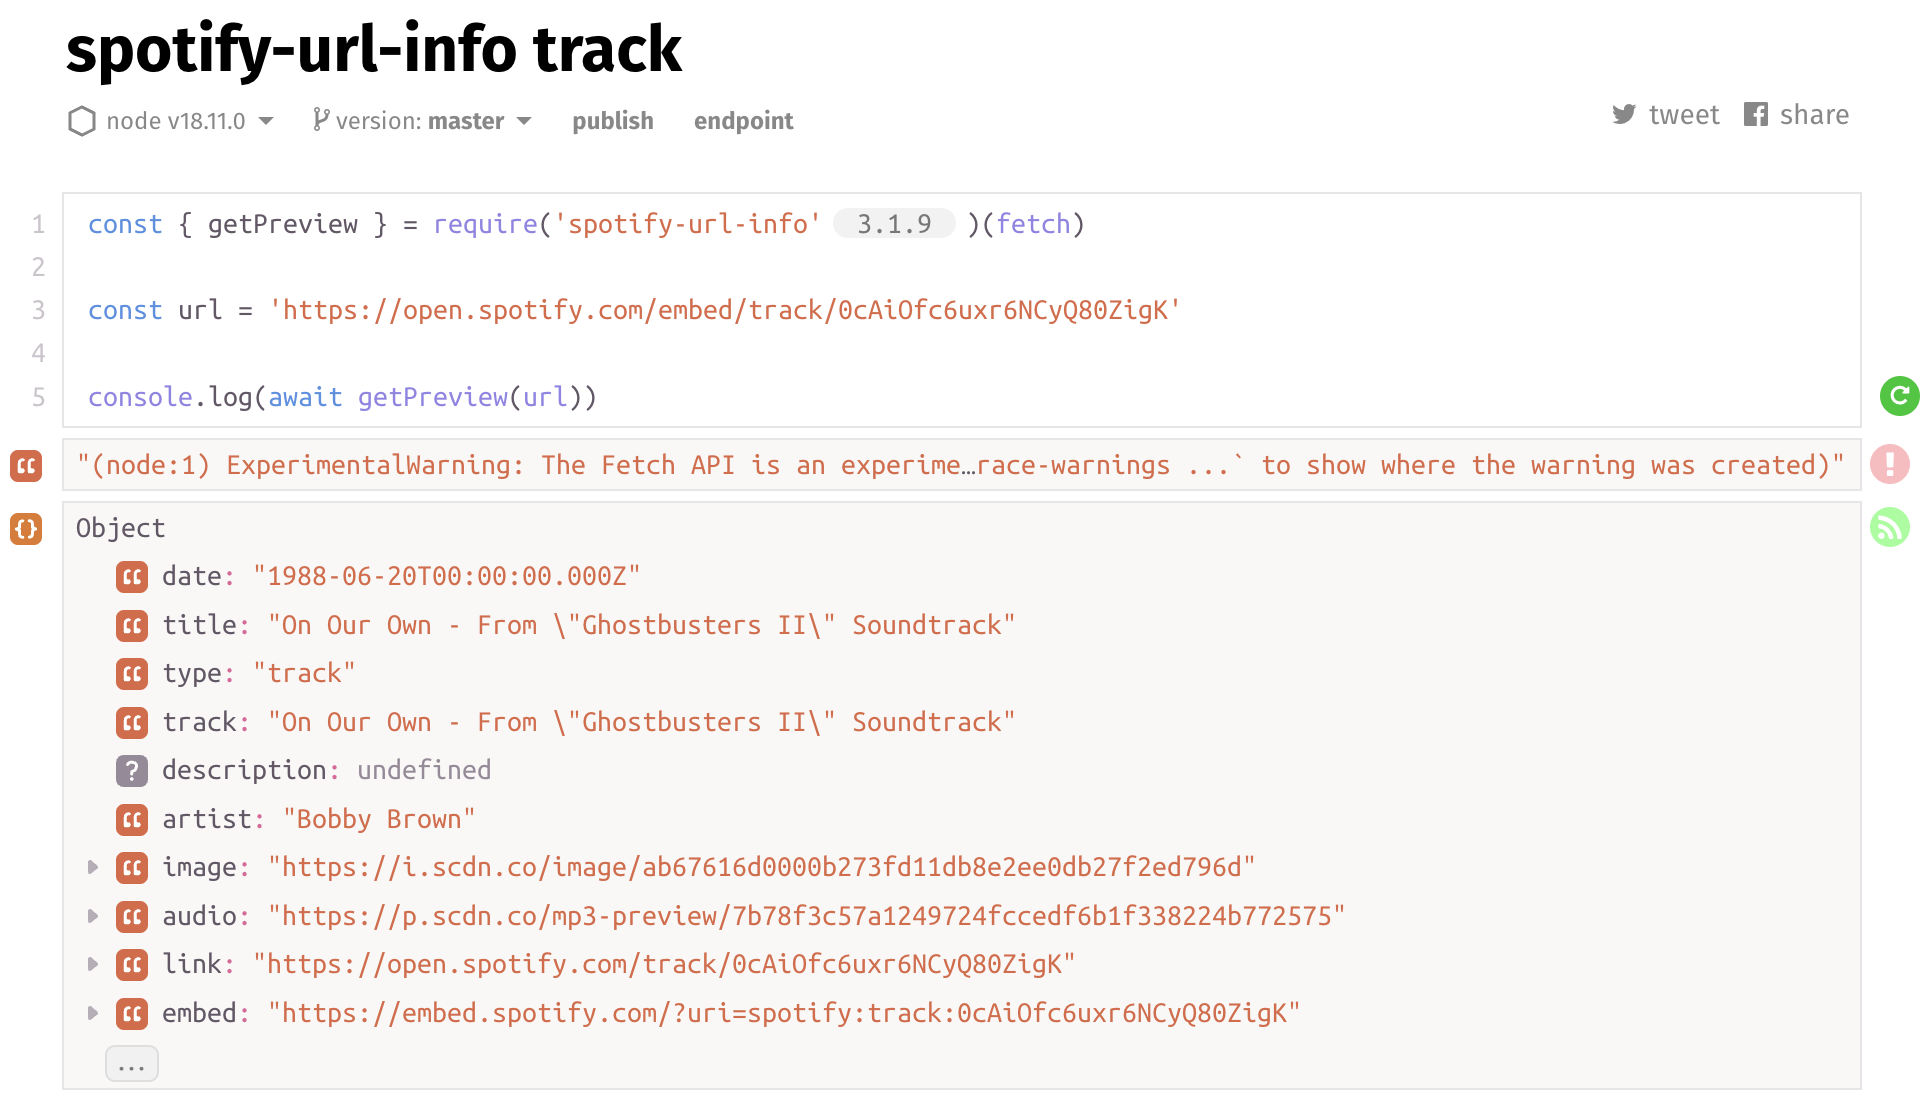1932x1098 pixels.
Task: Expand the image property disclosure triangle
Action: [92, 867]
